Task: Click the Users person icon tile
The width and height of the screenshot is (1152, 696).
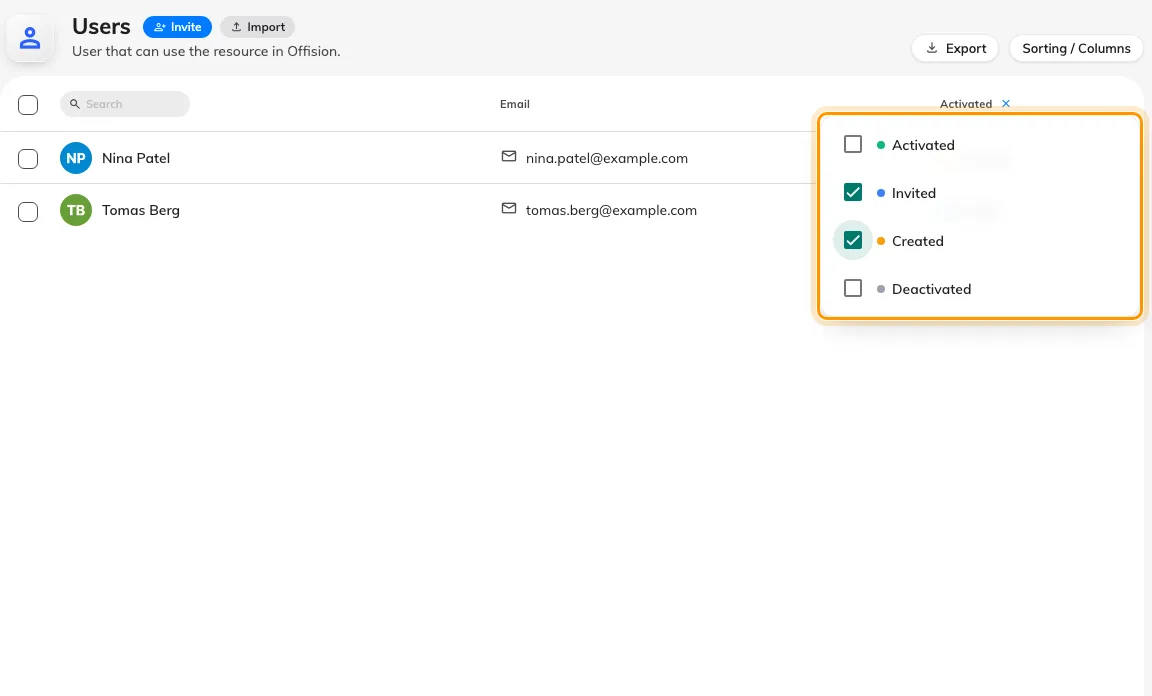Action: pos(29,38)
